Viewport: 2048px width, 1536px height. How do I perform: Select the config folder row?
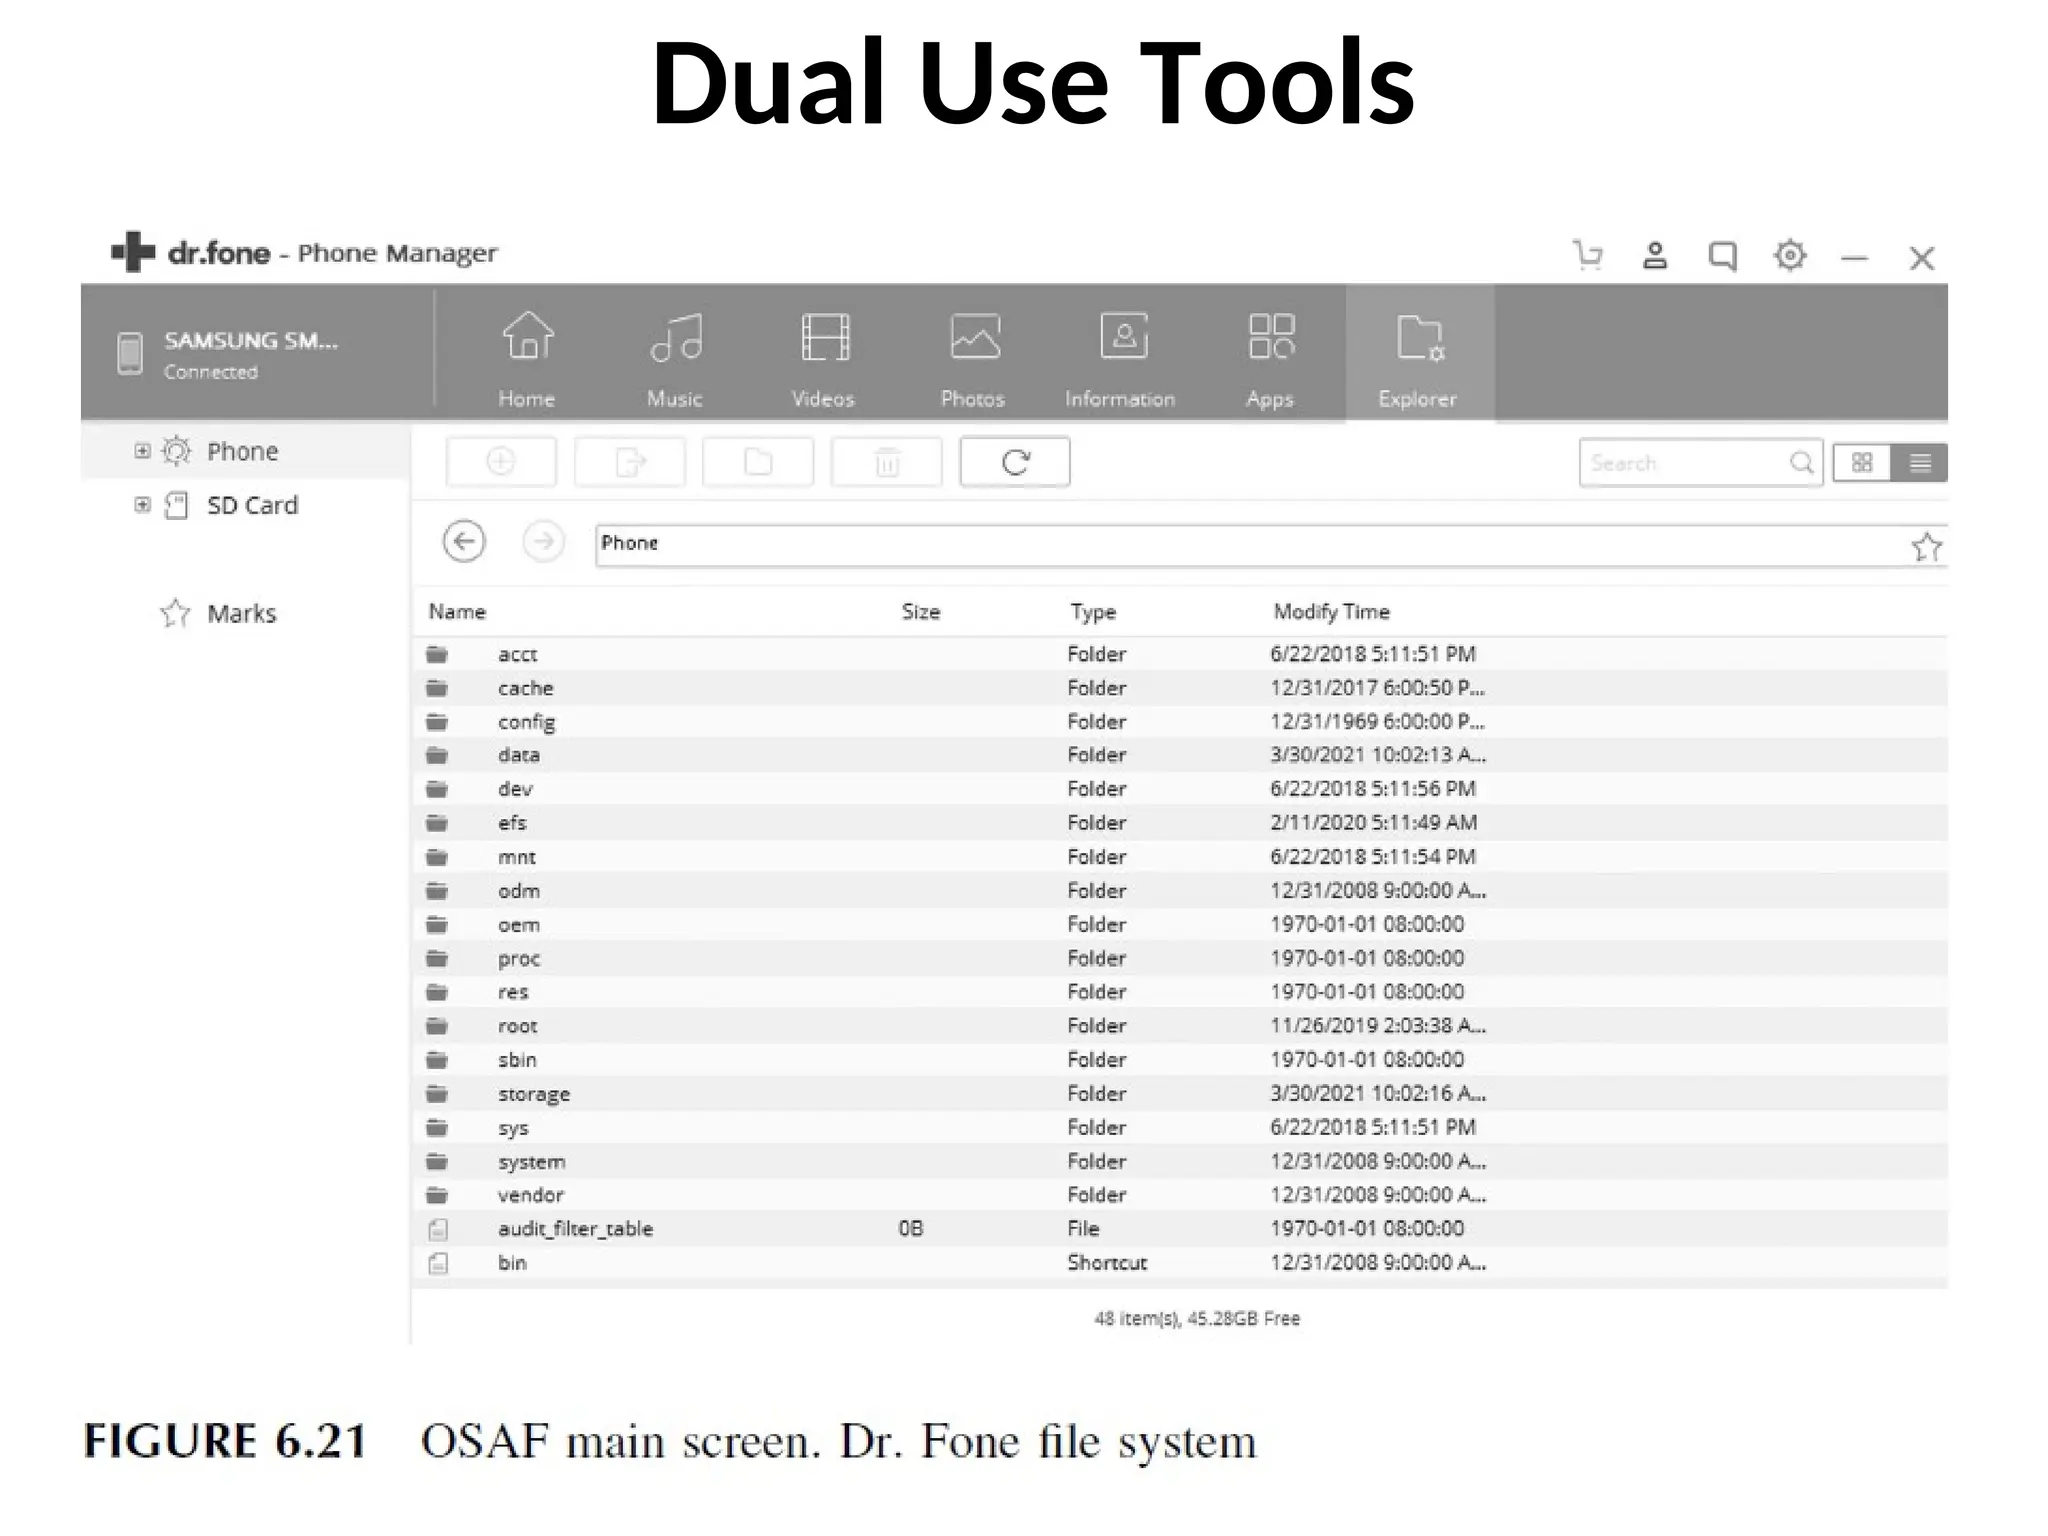[x=1180, y=722]
